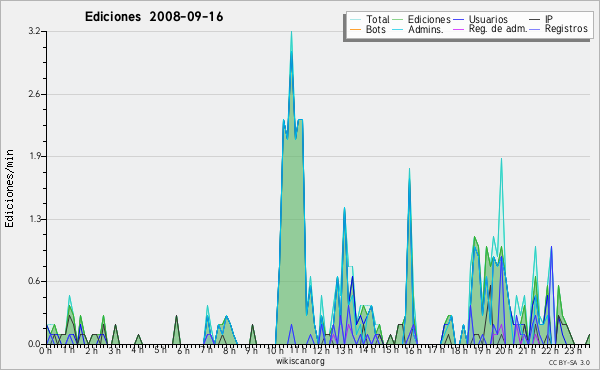Click the green Ediciones legend line swatch
This screenshot has width=600, height=370.
coord(398,19)
